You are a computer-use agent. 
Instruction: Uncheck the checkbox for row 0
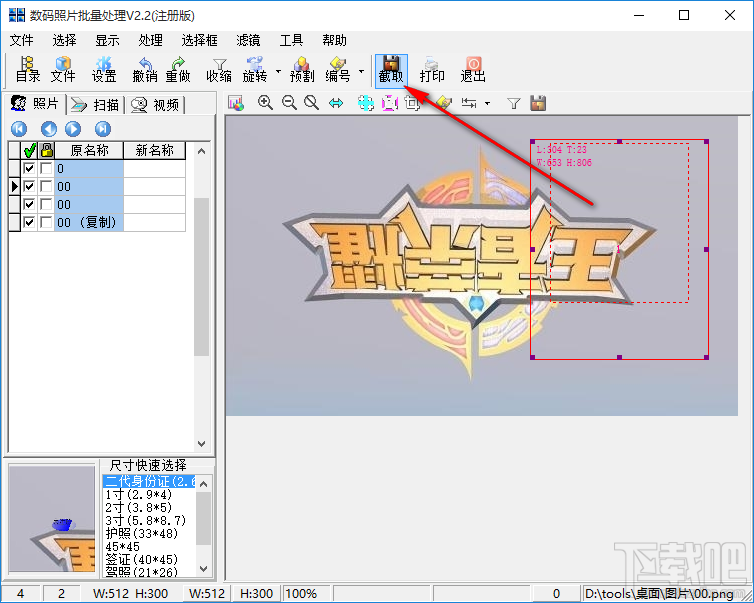tap(29, 168)
